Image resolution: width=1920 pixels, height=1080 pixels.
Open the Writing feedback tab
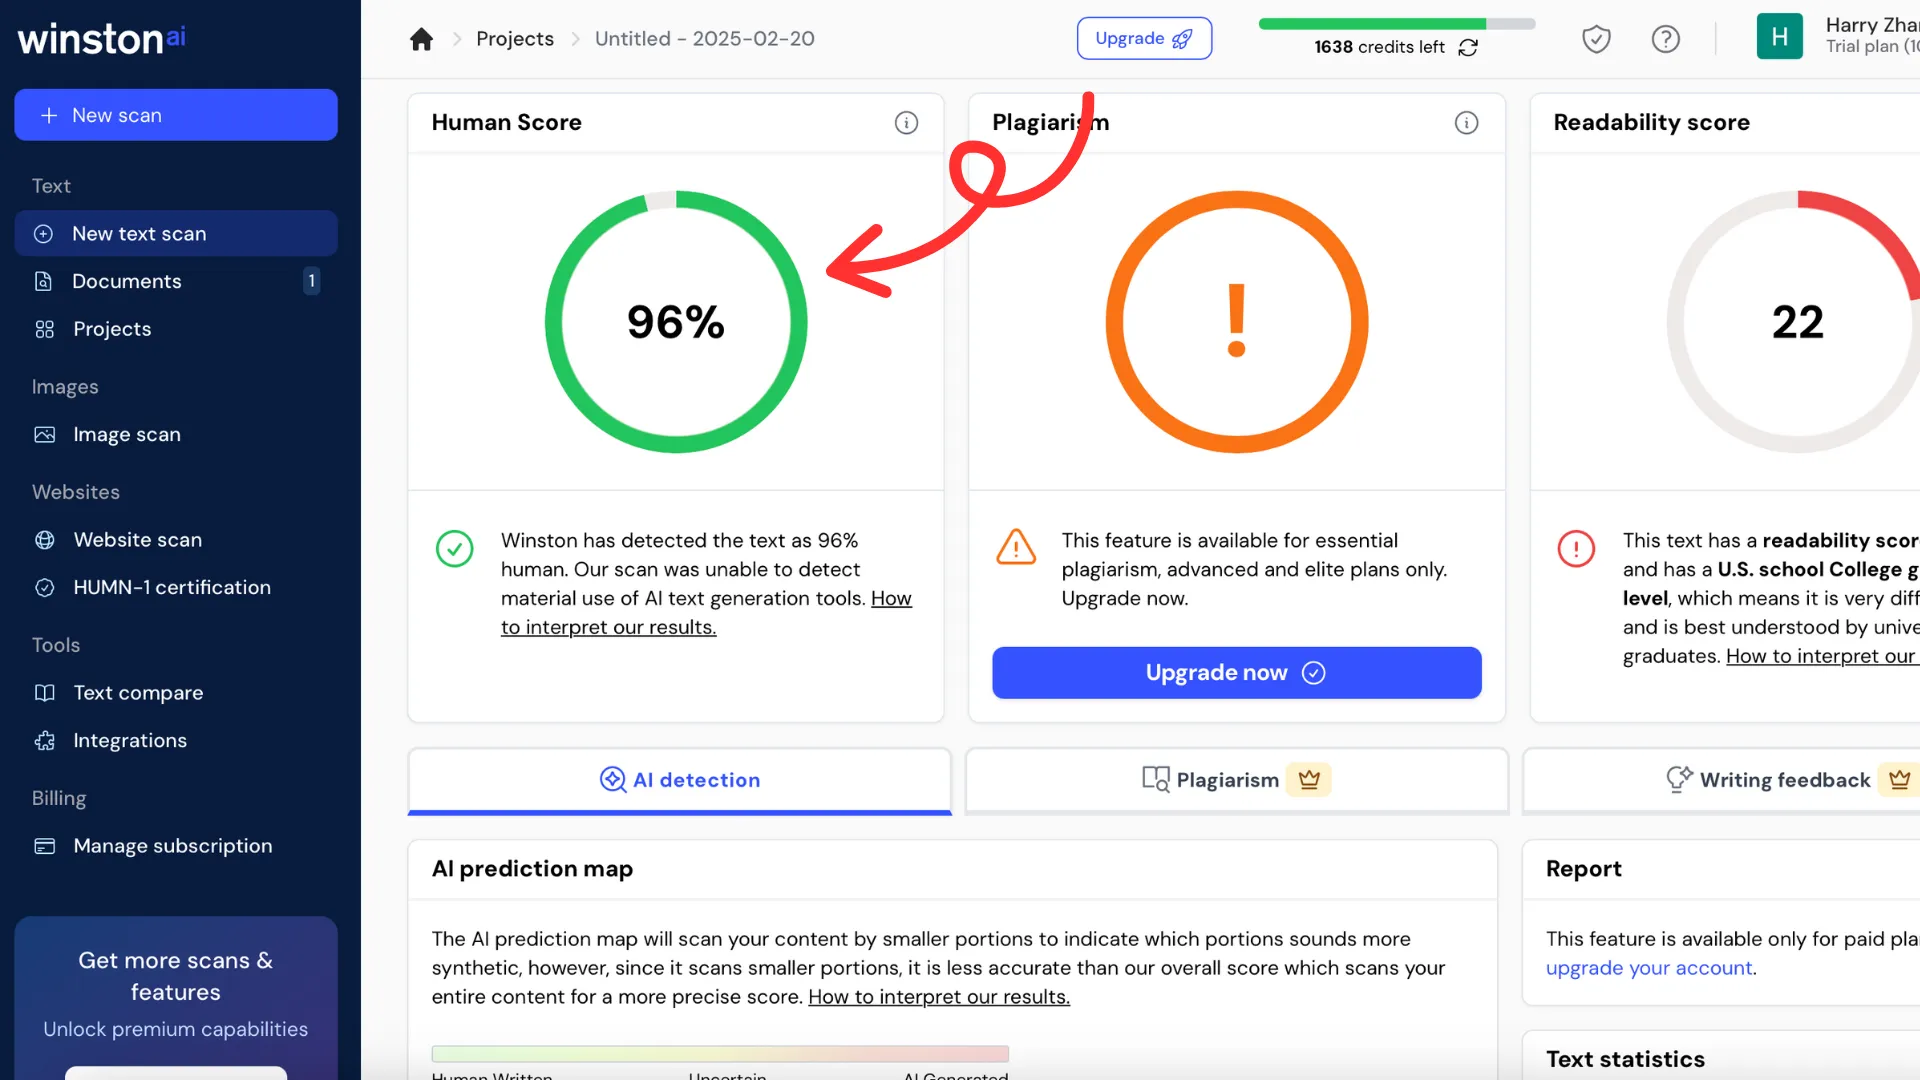pyautogui.click(x=1784, y=780)
